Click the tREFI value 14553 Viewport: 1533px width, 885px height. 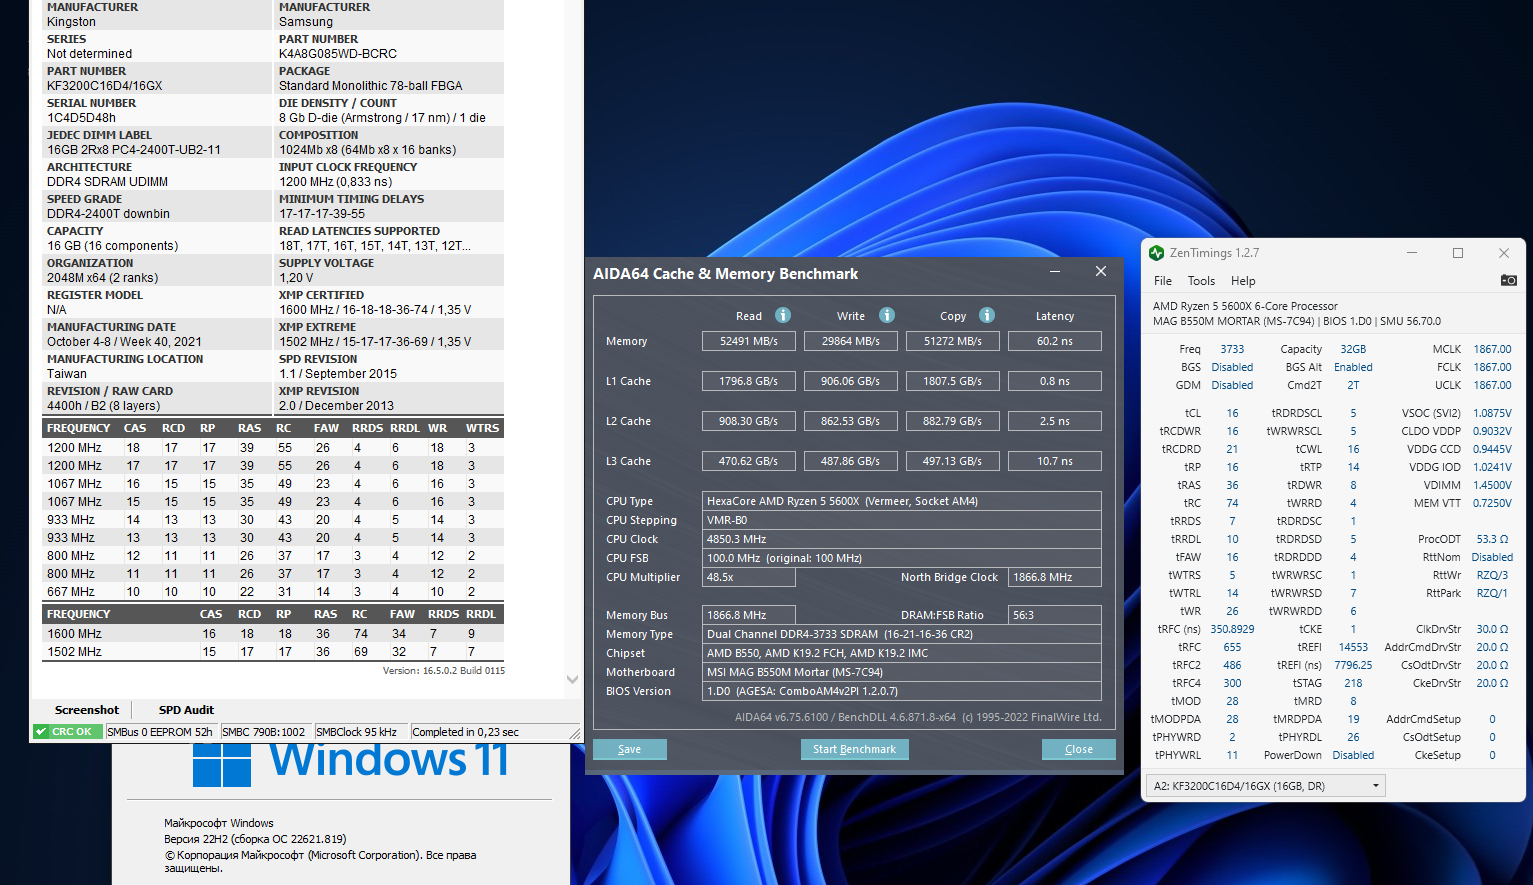point(1353,647)
